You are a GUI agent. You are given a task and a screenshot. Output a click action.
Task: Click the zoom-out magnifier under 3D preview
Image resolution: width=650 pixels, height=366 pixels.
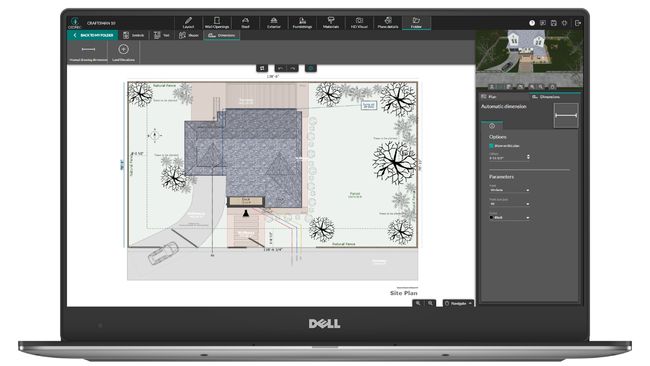(x=541, y=87)
